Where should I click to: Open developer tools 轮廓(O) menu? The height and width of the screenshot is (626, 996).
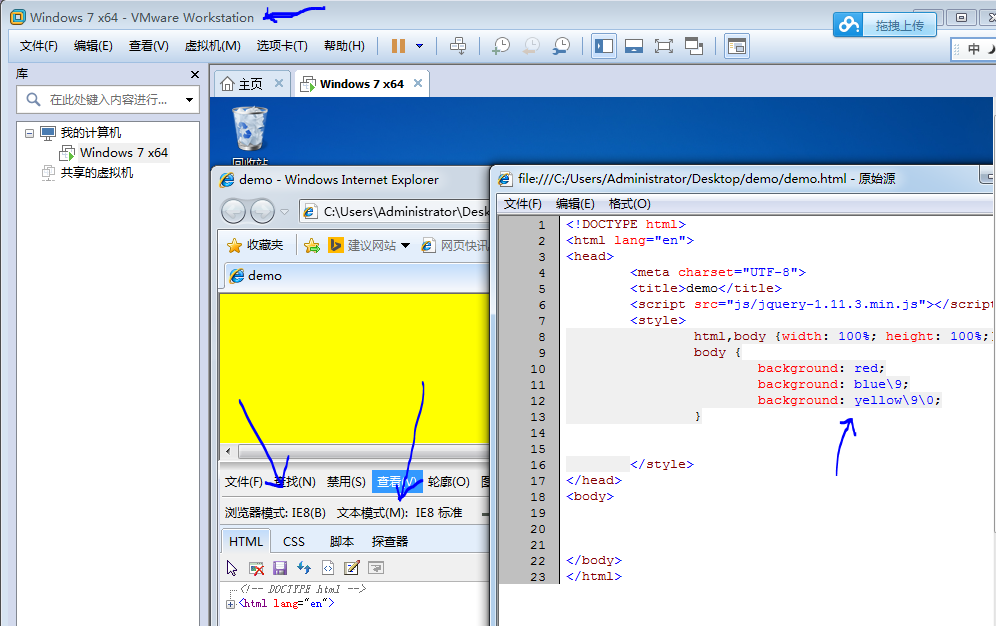pyautogui.click(x=448, y=482)
